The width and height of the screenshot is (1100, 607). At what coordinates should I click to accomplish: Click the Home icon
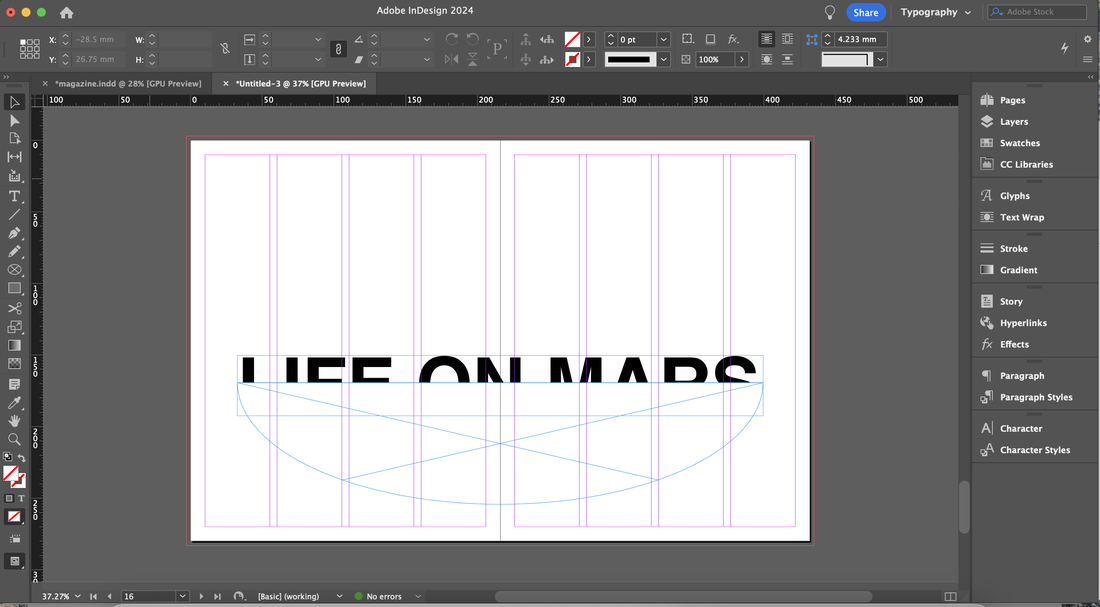pos(67,13)
